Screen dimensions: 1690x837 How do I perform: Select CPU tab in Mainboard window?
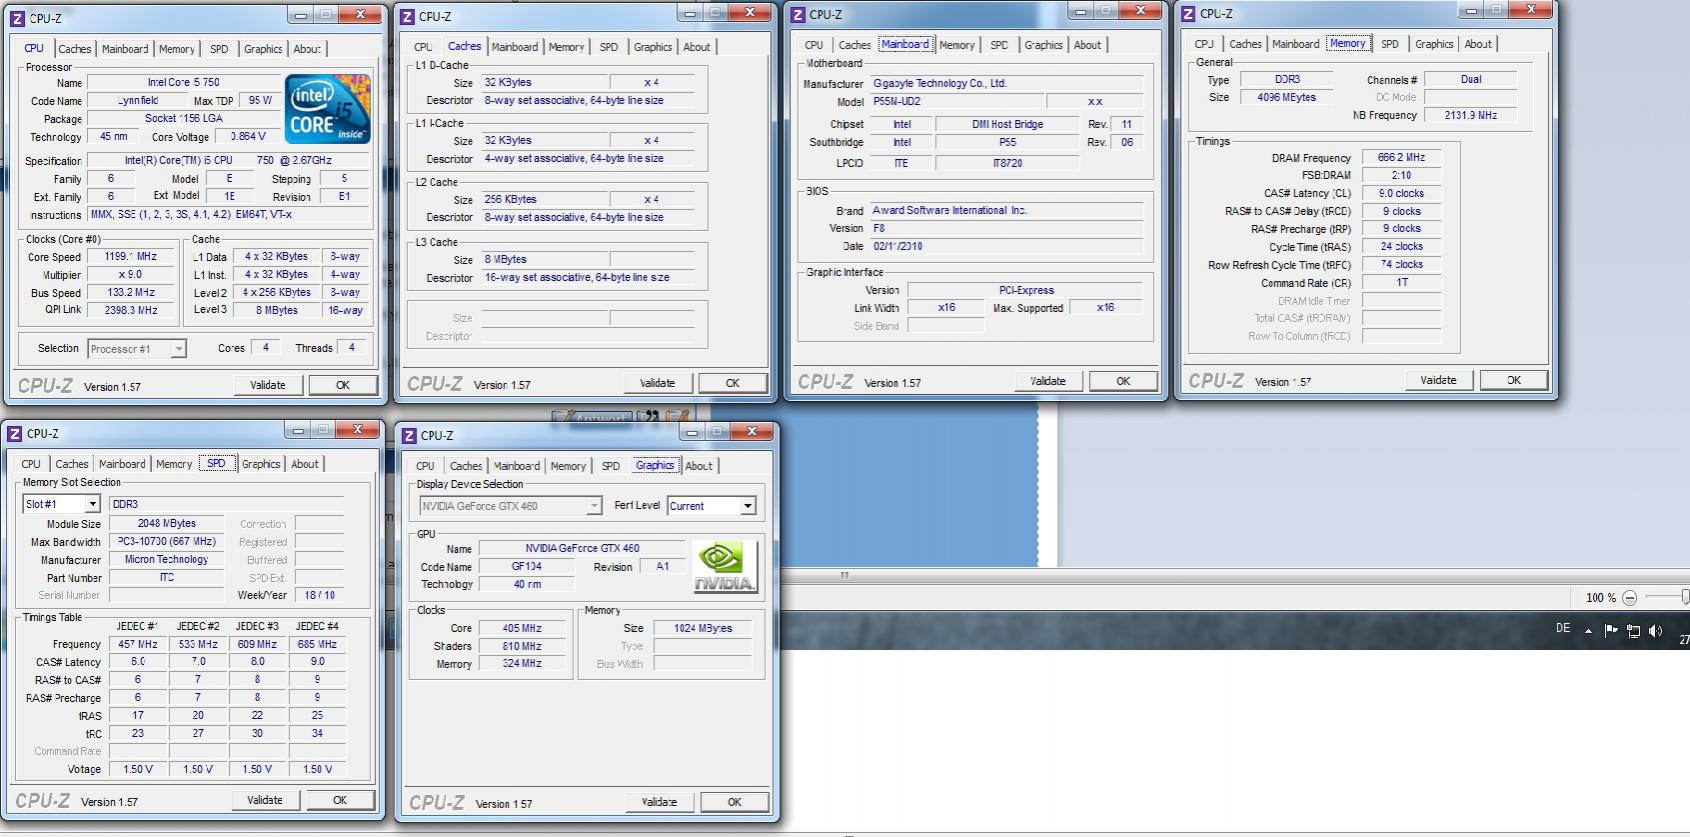[814, 45]
